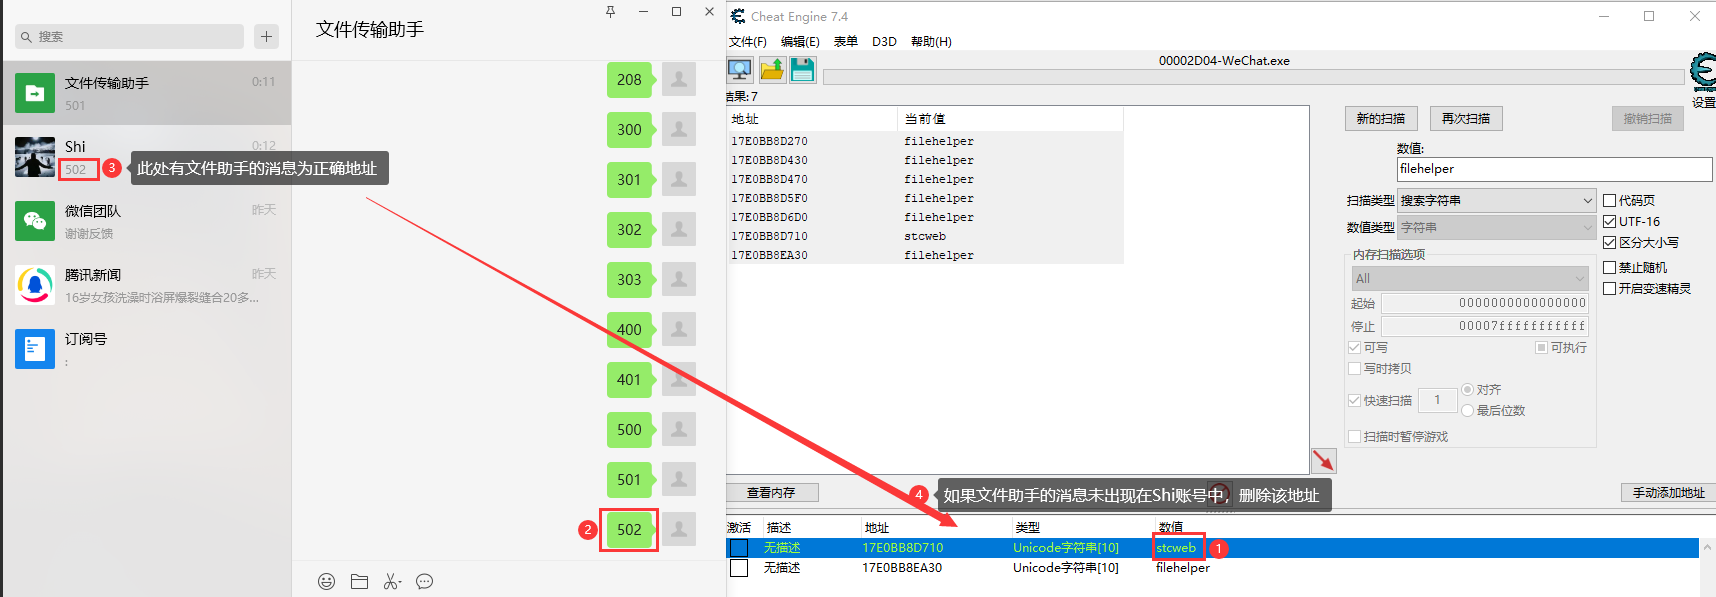This screenshot has width=1716, height=597.
Task: Enable the 禁止随机 checkbox
Action: (1610, 267)
